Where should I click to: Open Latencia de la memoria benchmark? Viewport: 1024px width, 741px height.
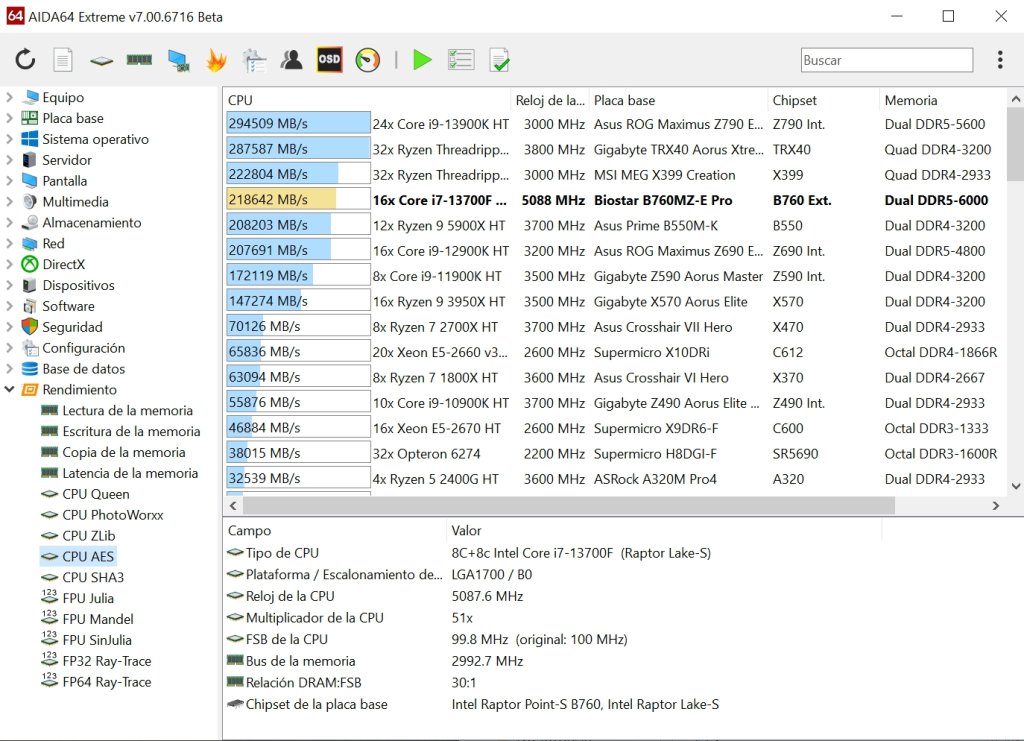pyautogui.click(x=130, y=473)
